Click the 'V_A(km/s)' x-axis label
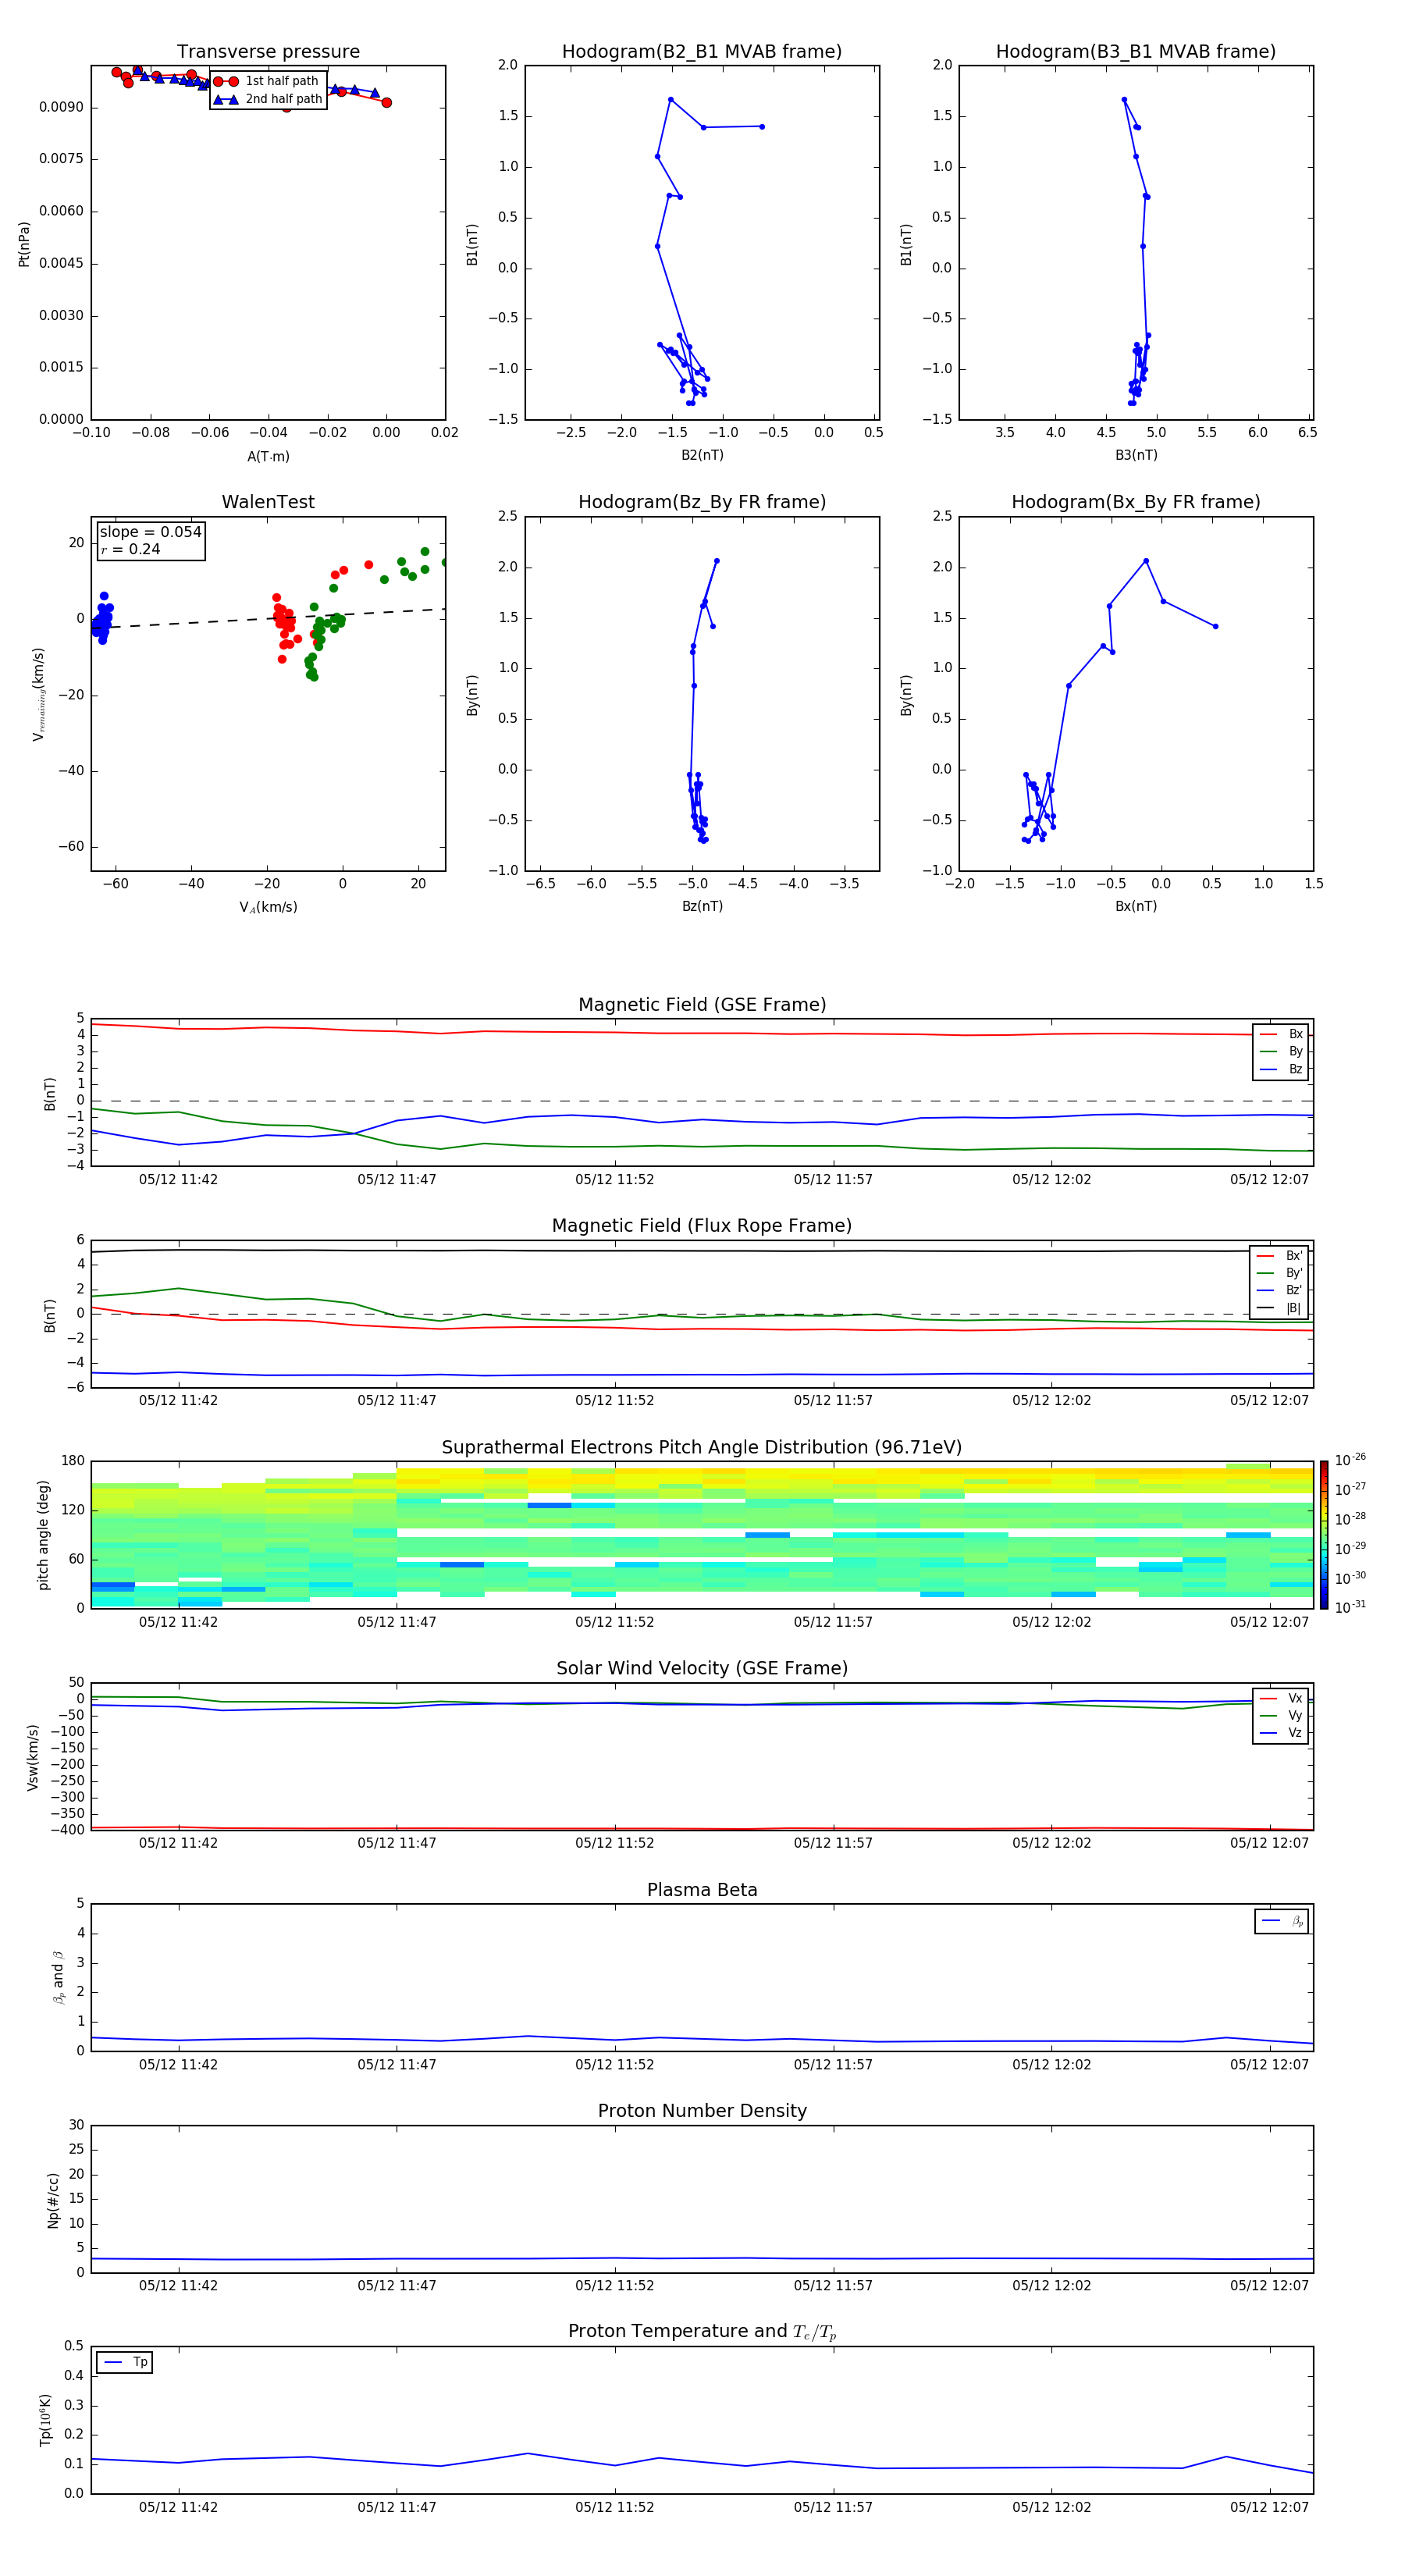This screenshot has width=1405, height=2576. coord(268,907)
